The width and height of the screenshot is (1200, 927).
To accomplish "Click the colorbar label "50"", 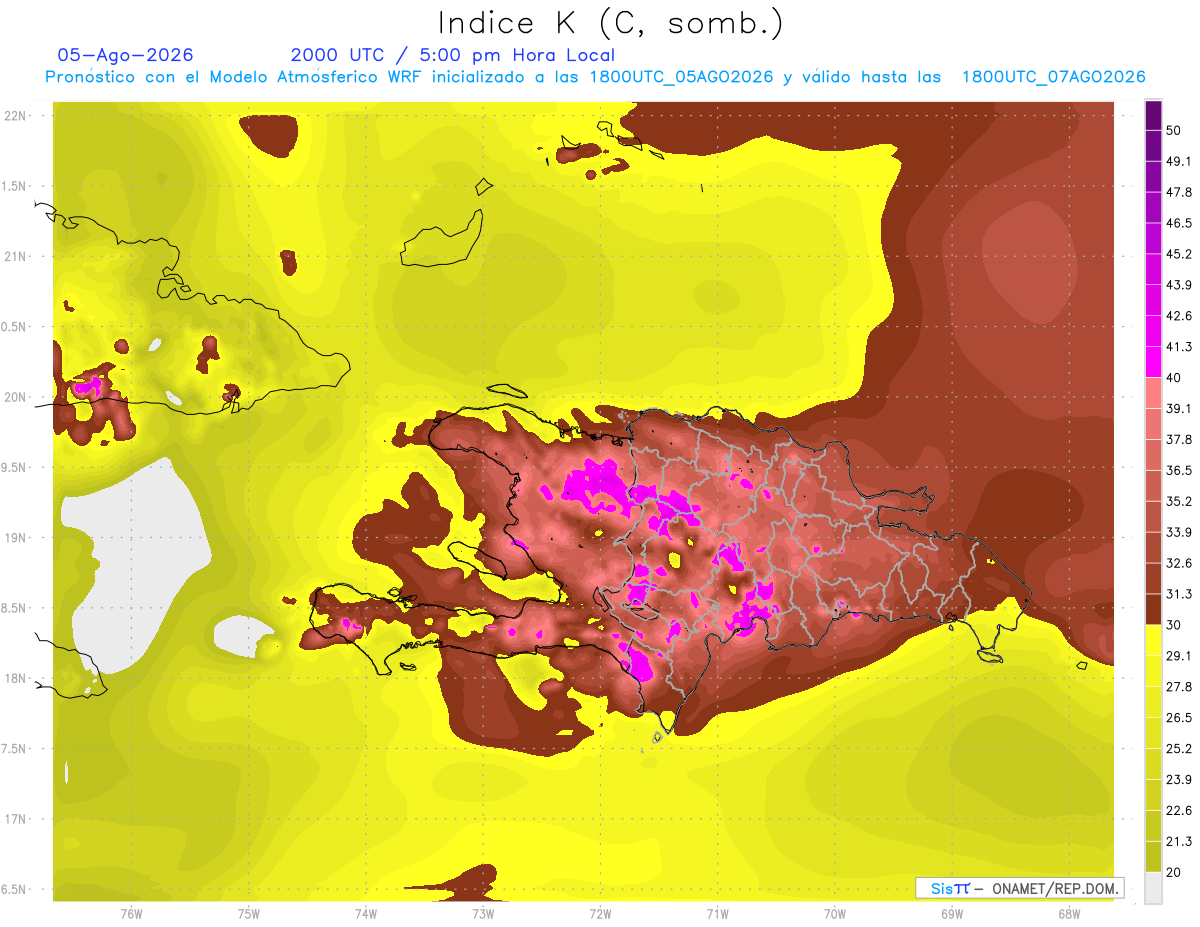I will point(1174,131).
